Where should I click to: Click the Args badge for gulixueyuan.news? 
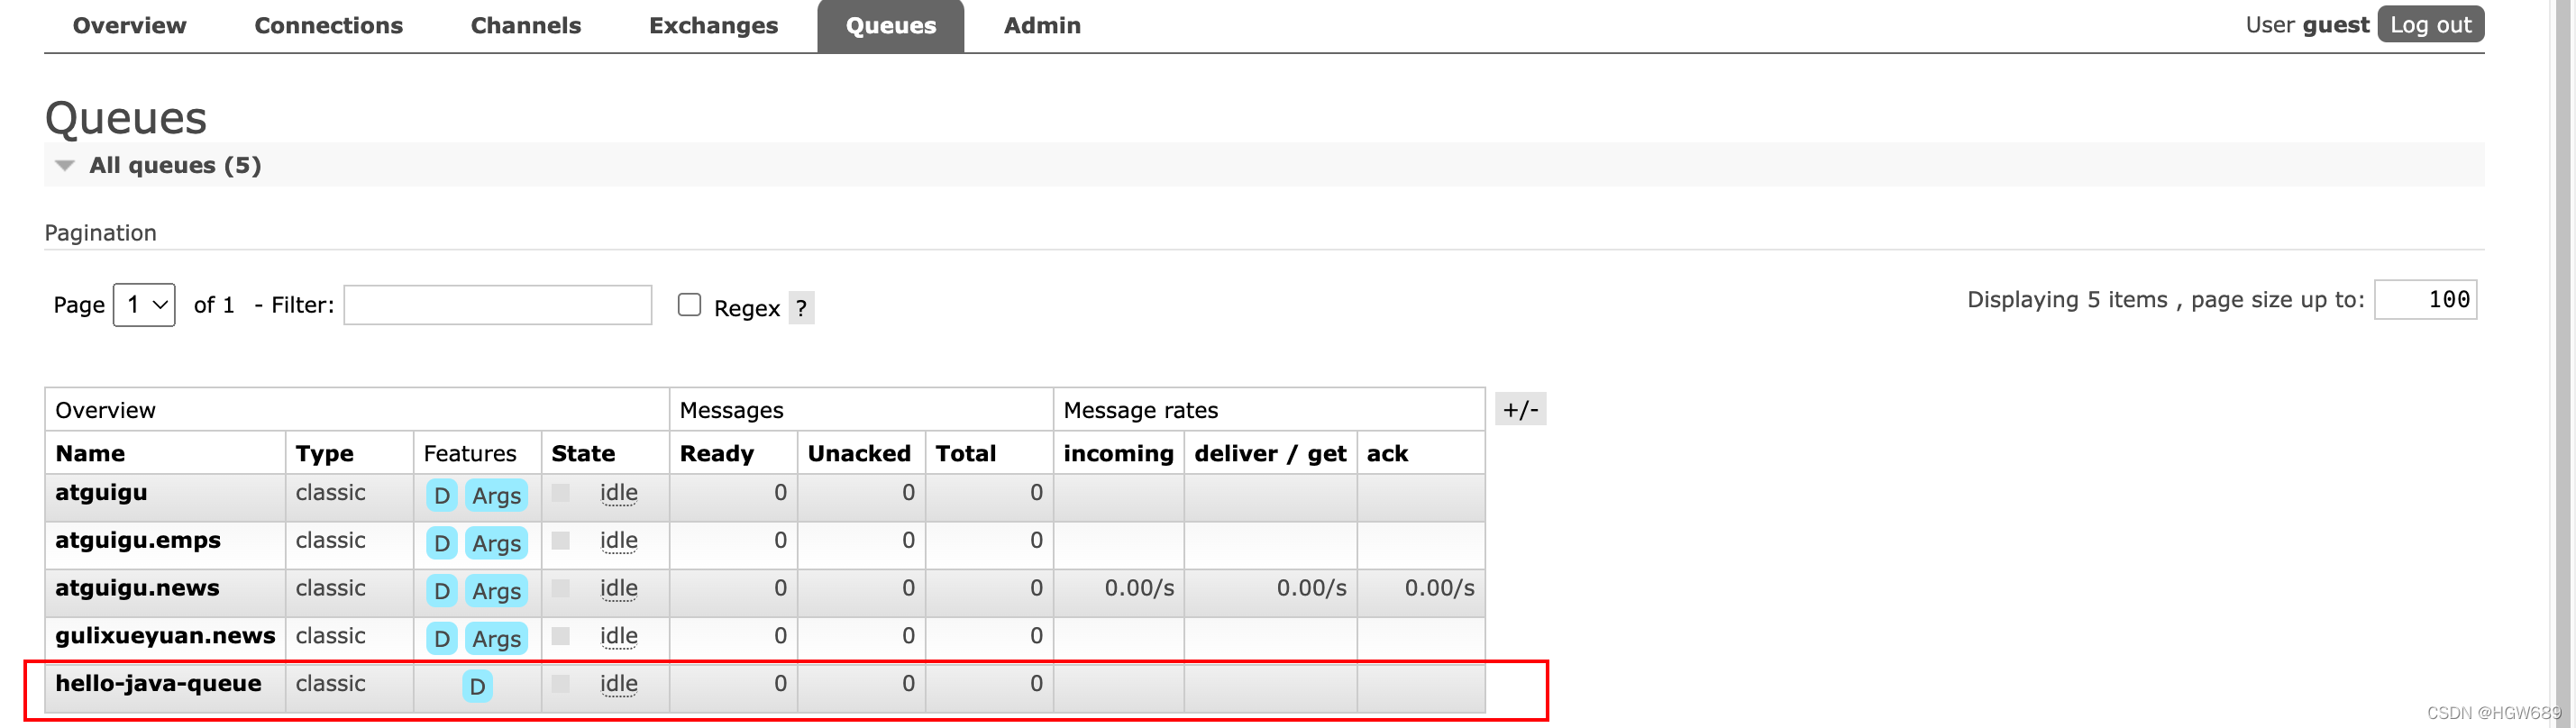point(496,638)
